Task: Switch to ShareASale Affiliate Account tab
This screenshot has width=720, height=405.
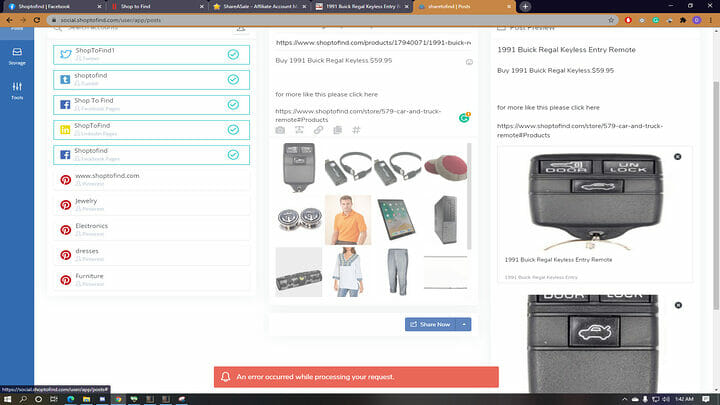Action: click(x=259, y=6)
